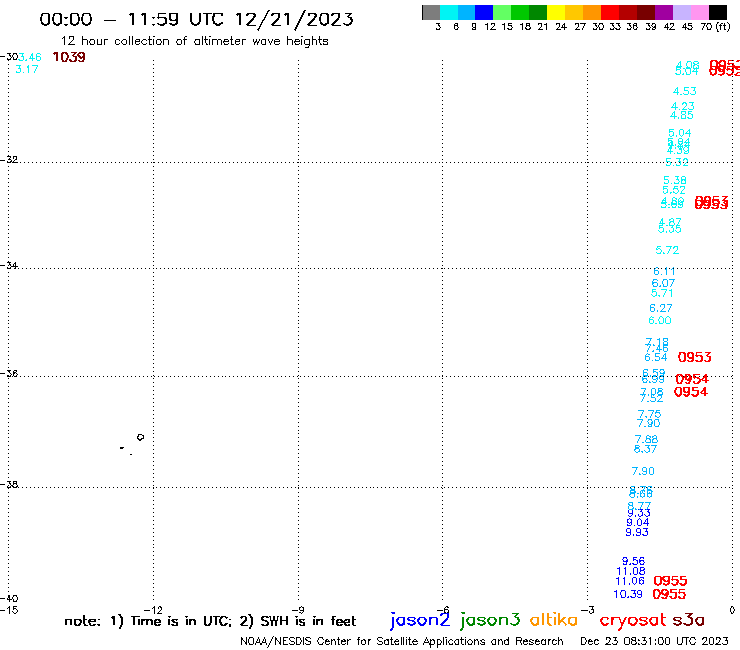Viewport: 740px width, 650px height.
Task: Click the 4.85 wave height value
Action: coord(682,115)
